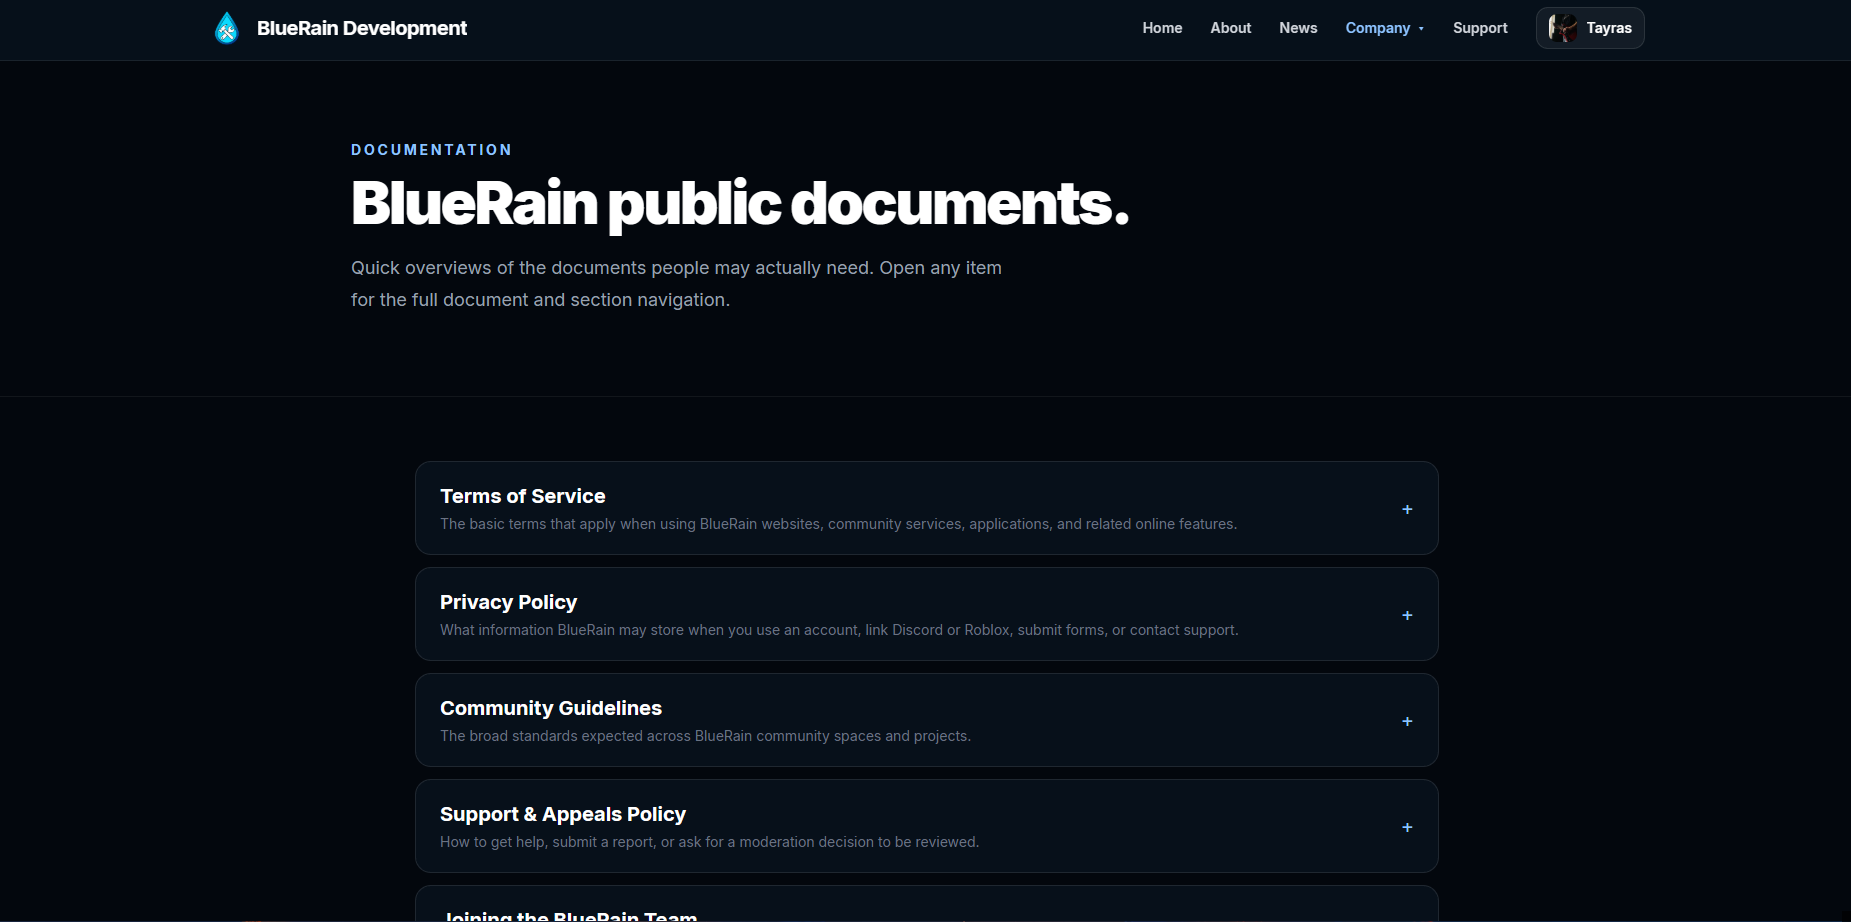This screenshot has width=1851, height=922.
Task: Click 'The basic terms that apply' description
Action: (x=838, y=524)
